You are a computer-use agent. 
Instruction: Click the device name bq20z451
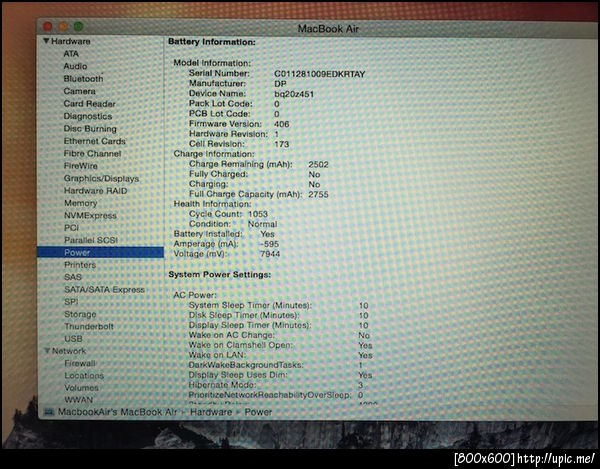[x=294, y=94]
